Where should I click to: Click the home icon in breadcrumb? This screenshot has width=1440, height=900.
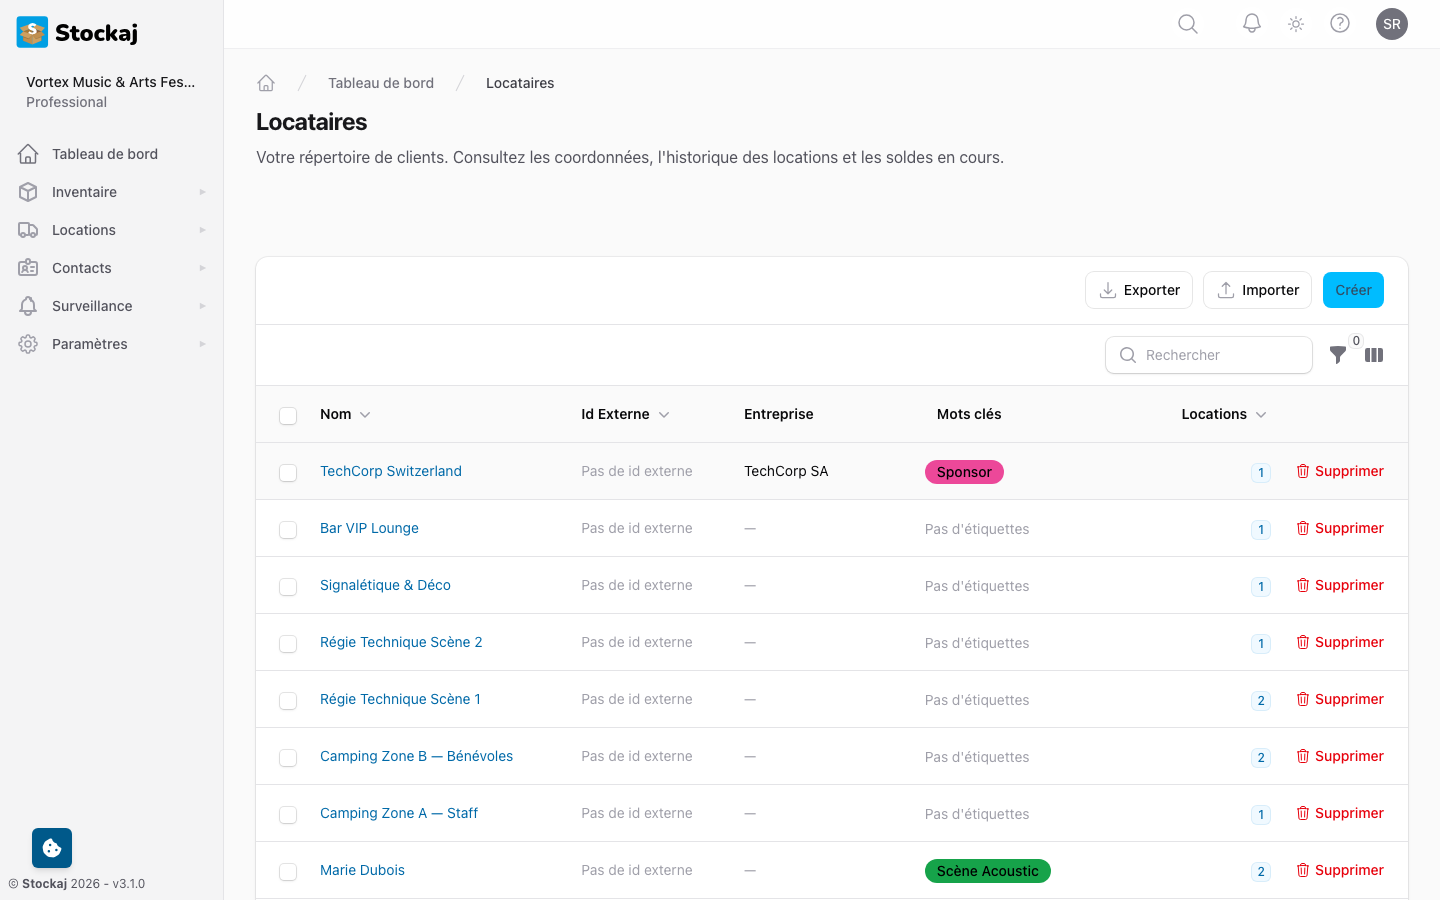point(266,83)
